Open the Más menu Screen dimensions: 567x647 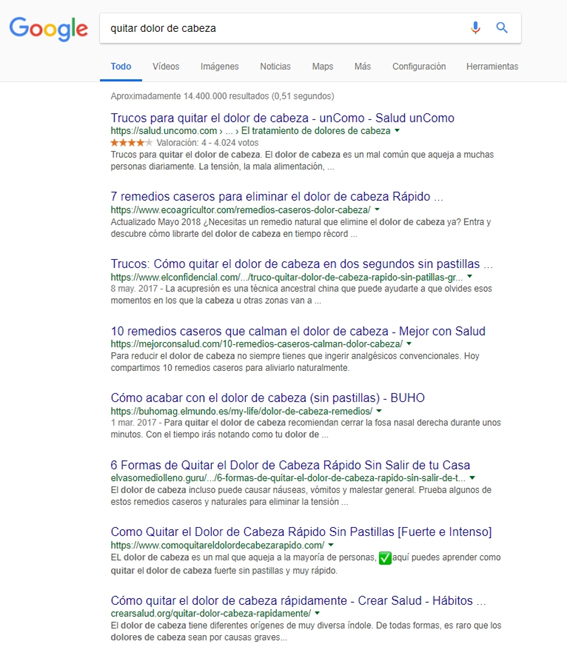(363, 66)
